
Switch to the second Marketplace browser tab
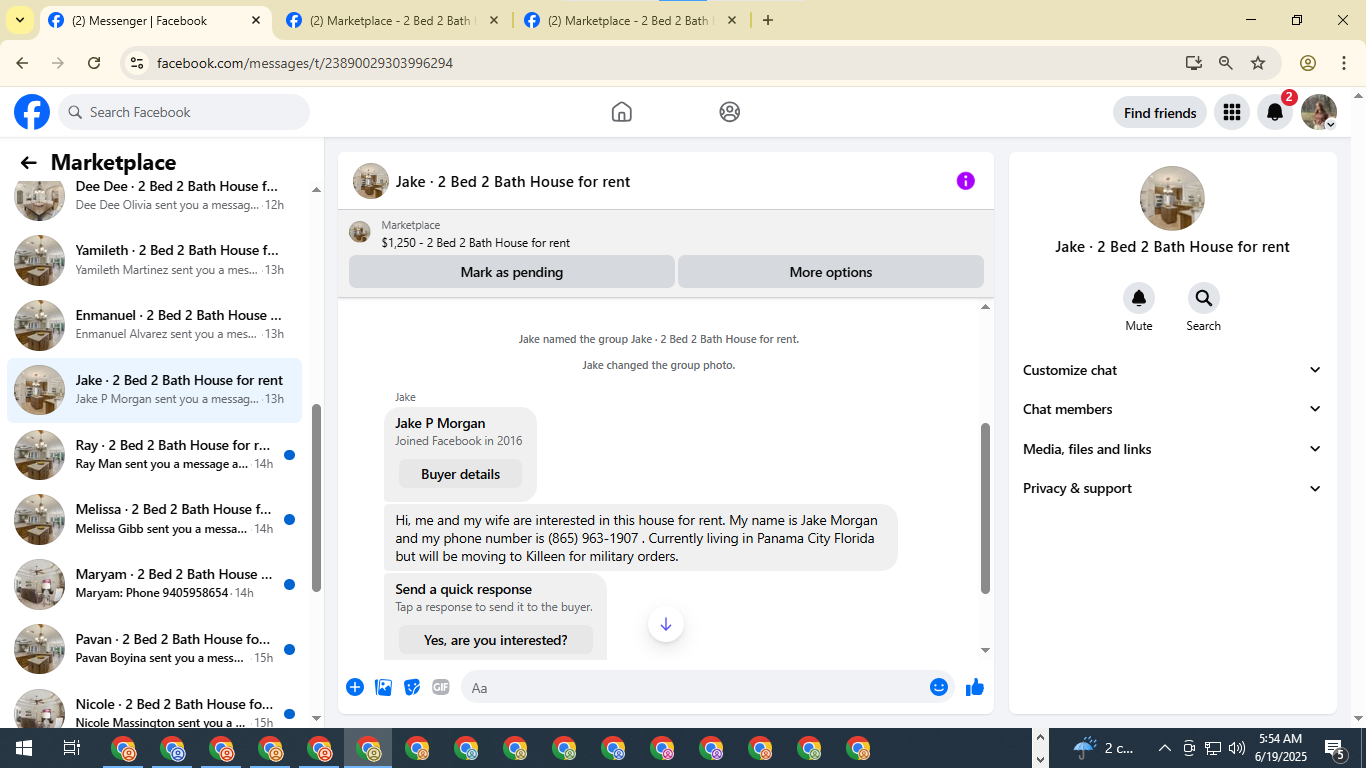point(392,21)
